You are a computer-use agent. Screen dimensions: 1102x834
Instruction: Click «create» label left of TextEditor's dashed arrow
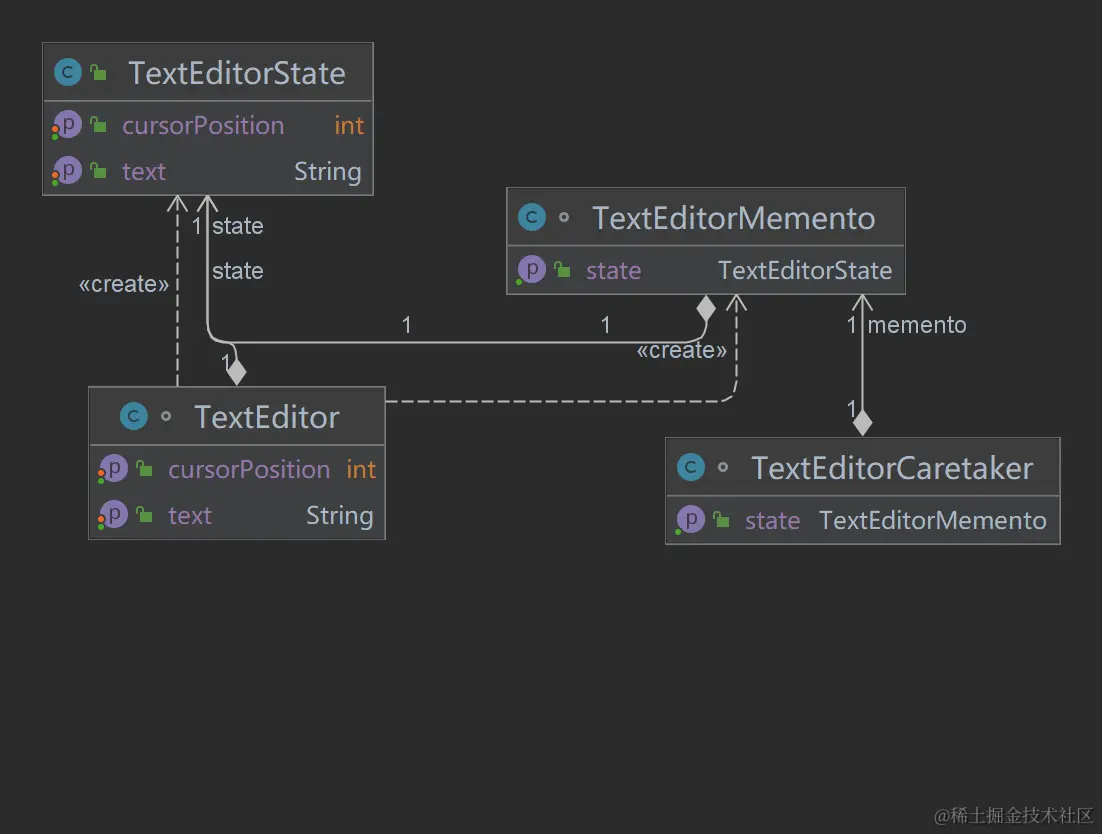[124, 284]
